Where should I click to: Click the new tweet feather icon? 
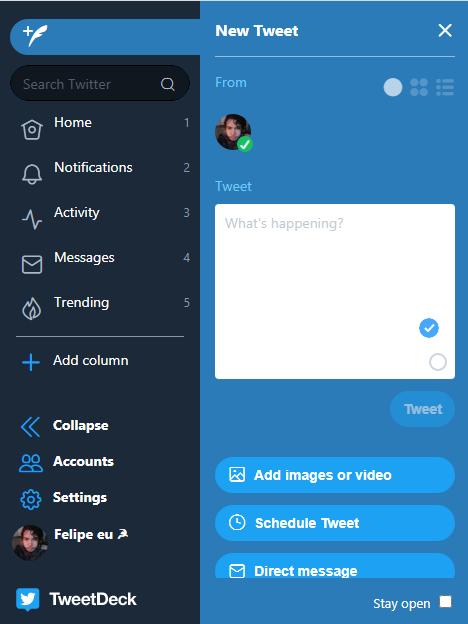click(x=35, y=35)
